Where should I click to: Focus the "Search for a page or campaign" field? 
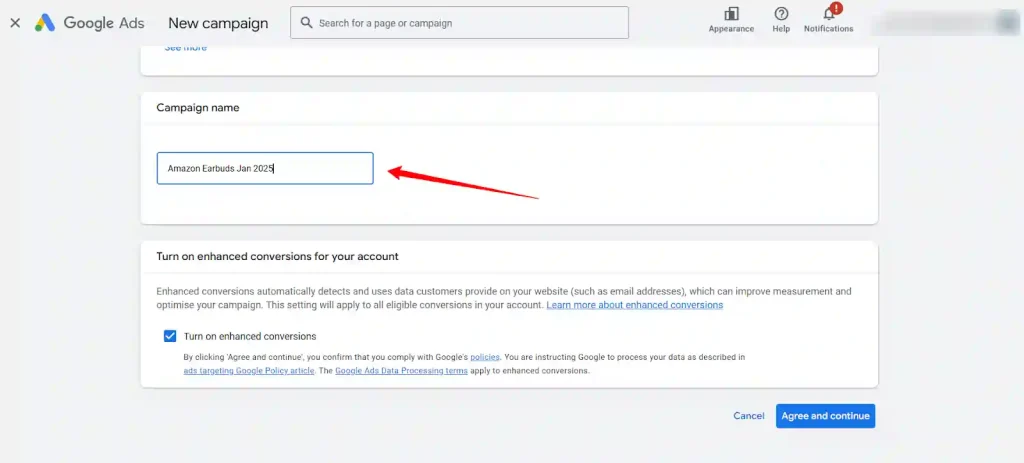pos(459,23)
